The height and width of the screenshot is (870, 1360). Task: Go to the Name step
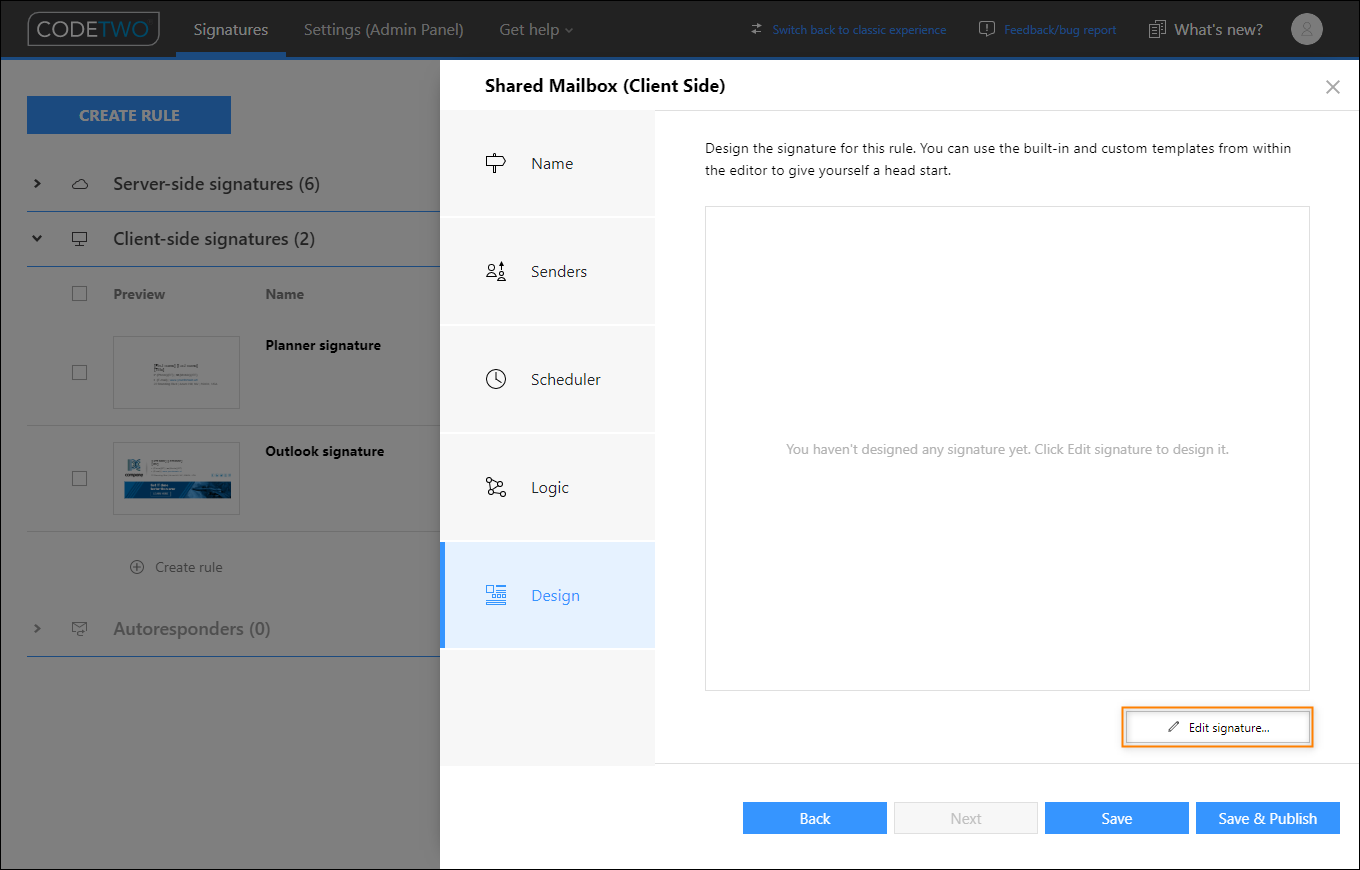547,163
